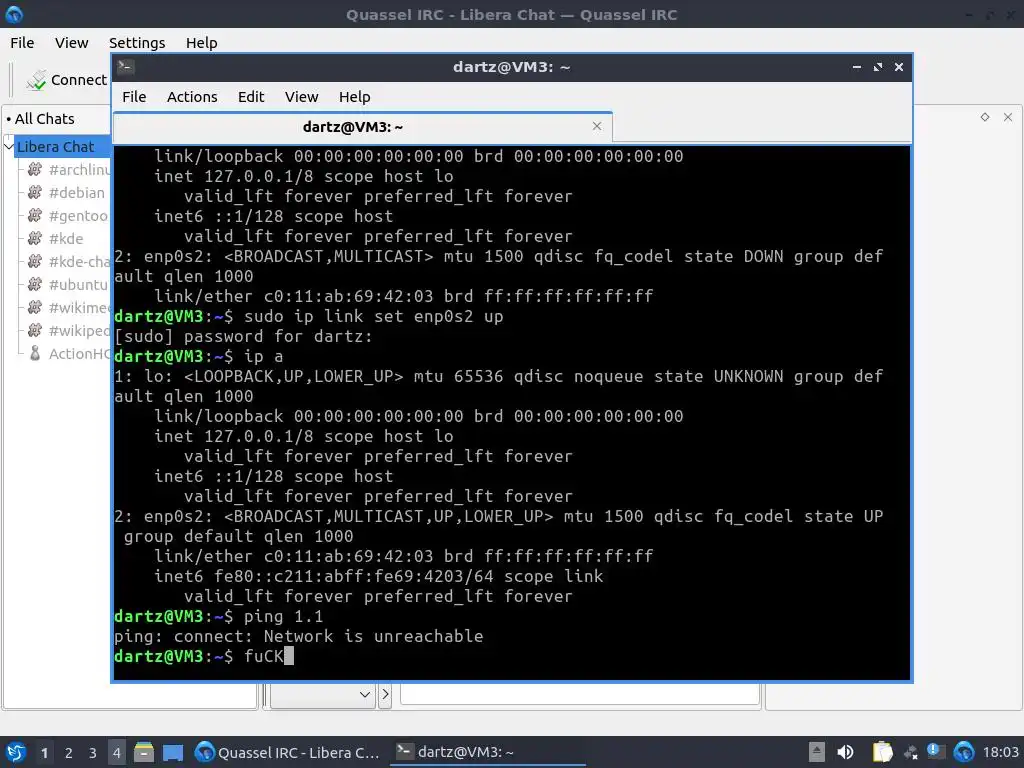Click the 18:03 clock
Viewport: 1024px width, 768px height.
tap(1000, 752)
